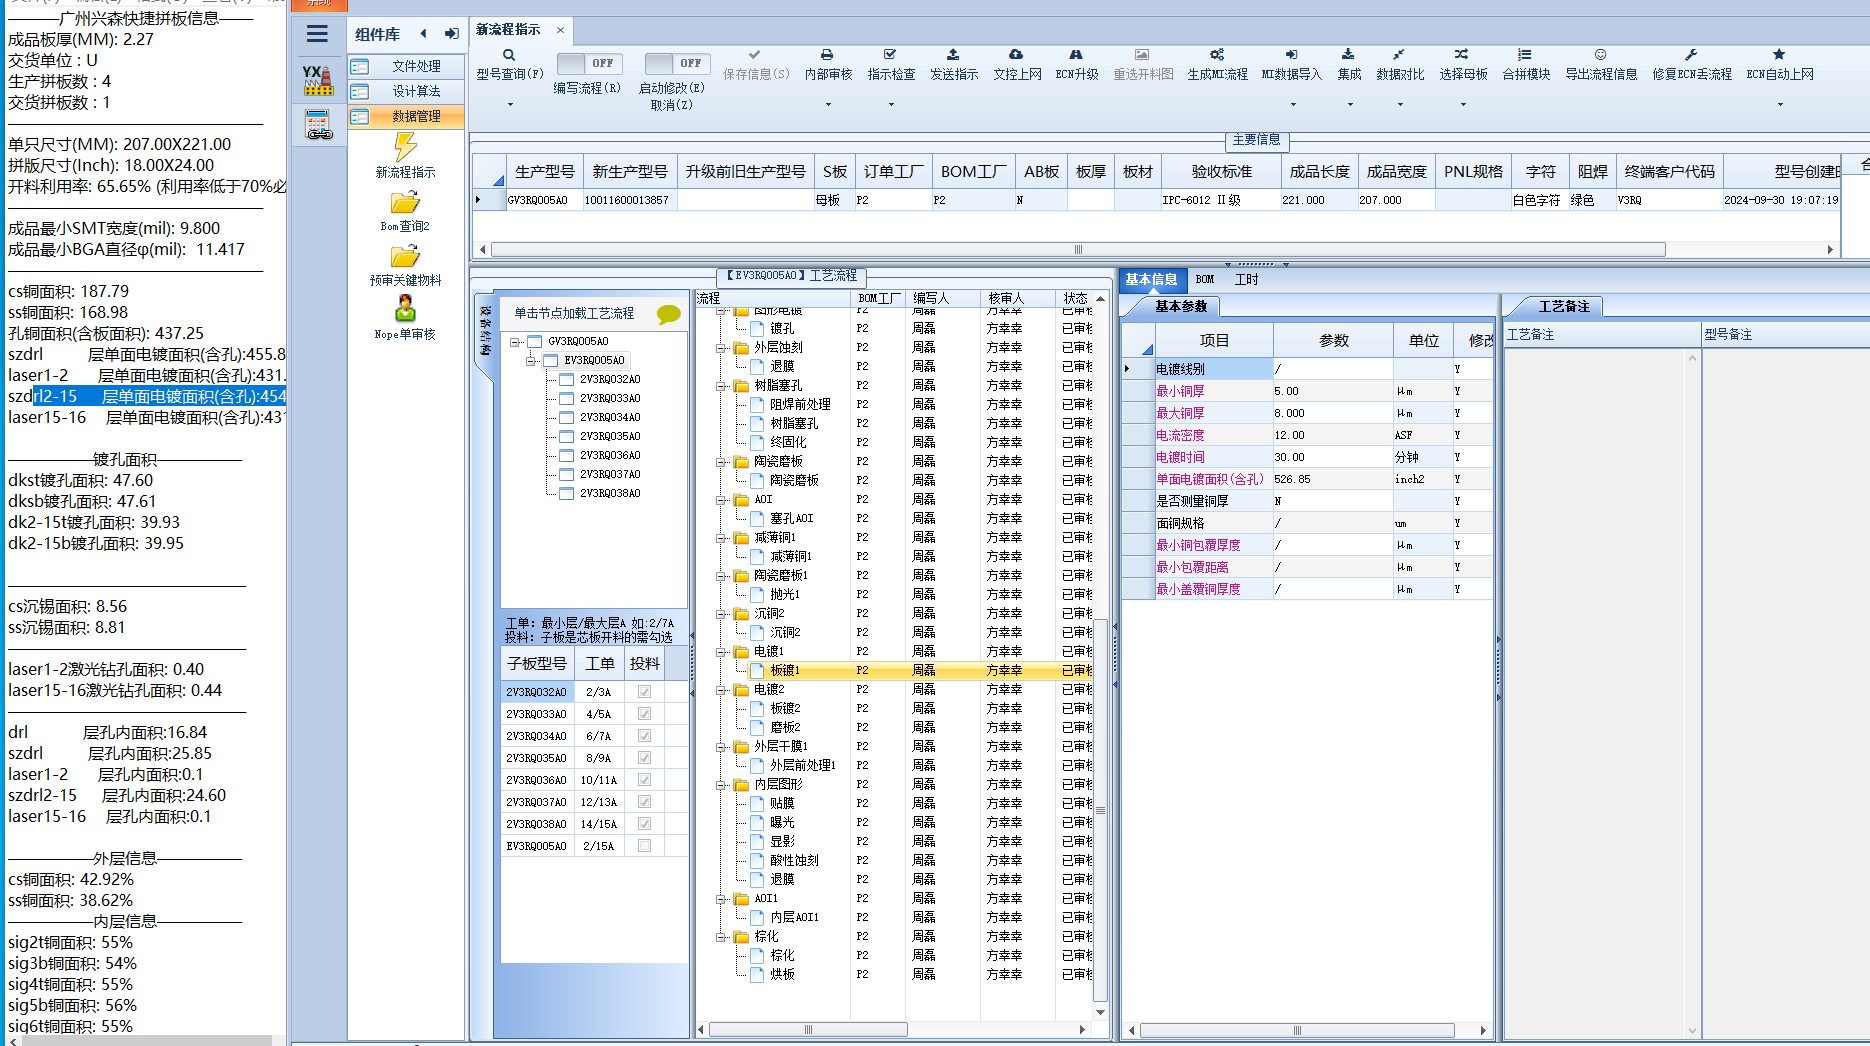Open the calculator icon in the sidebar

click(x=318, y=124)
